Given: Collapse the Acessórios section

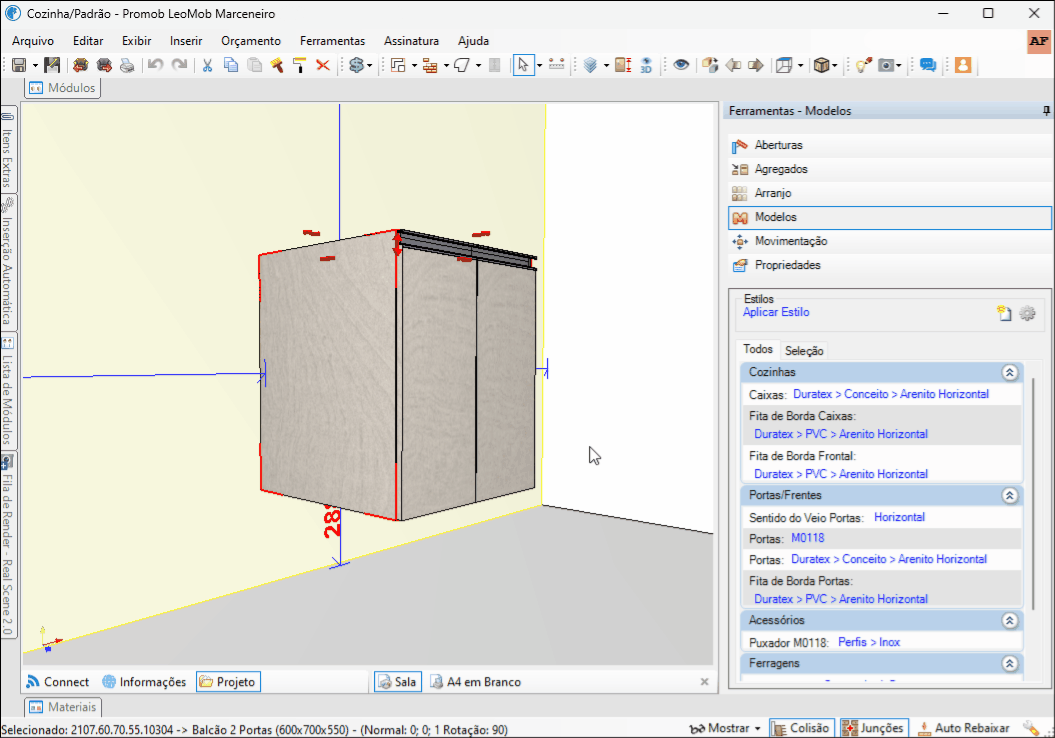Looking at the screenshot, I should [x=1009, y=620].
